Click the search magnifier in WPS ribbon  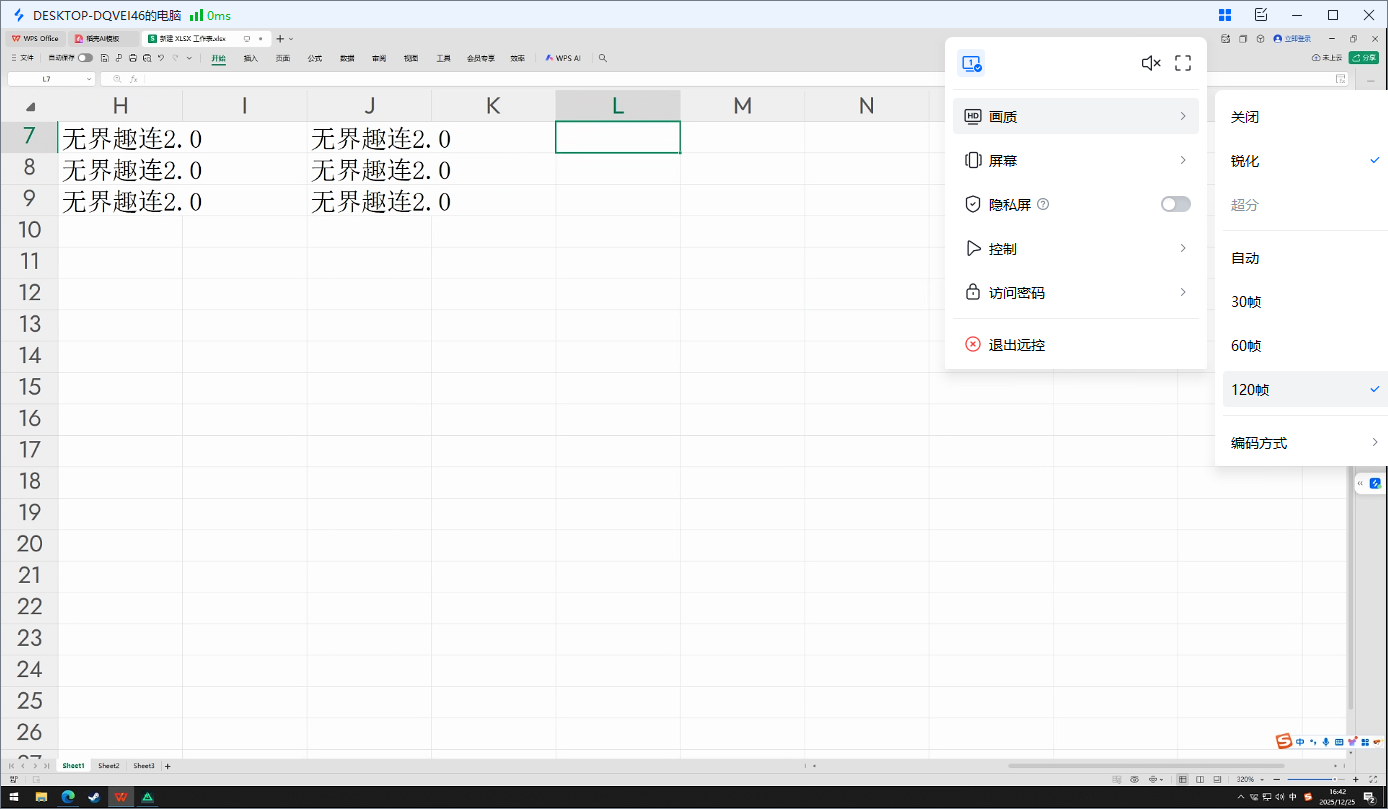[x=603, y=58]
